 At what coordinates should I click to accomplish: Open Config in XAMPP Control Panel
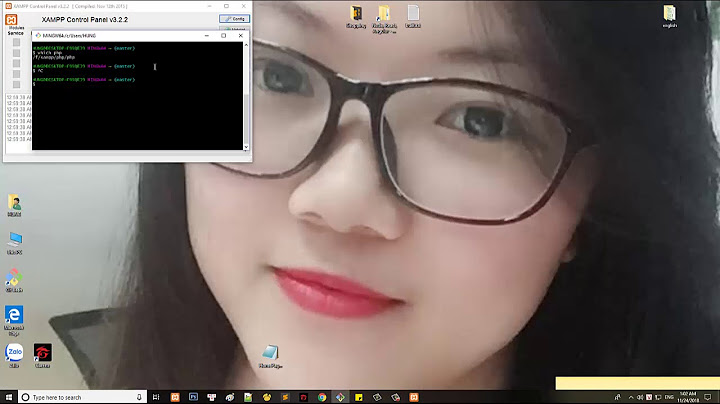point(234,19)
